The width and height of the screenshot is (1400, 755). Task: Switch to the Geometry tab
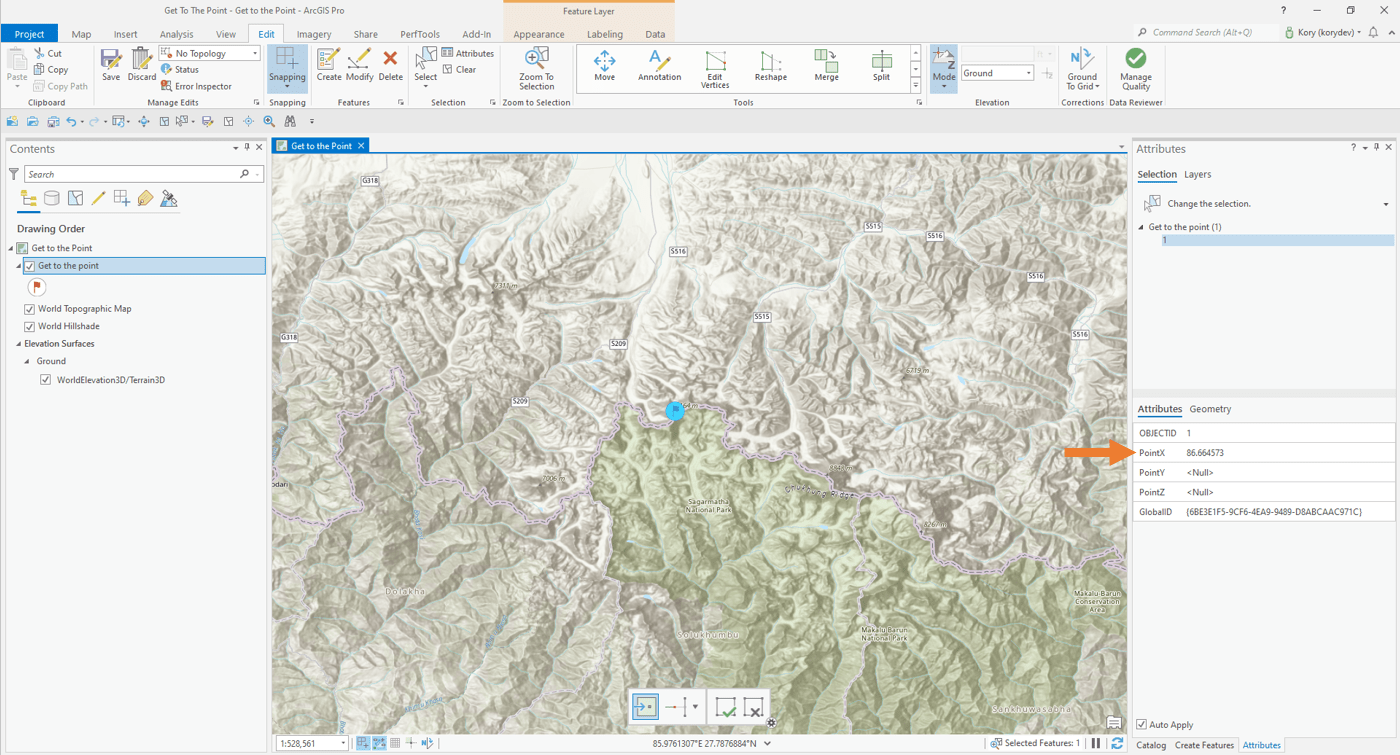point(1210,409)
